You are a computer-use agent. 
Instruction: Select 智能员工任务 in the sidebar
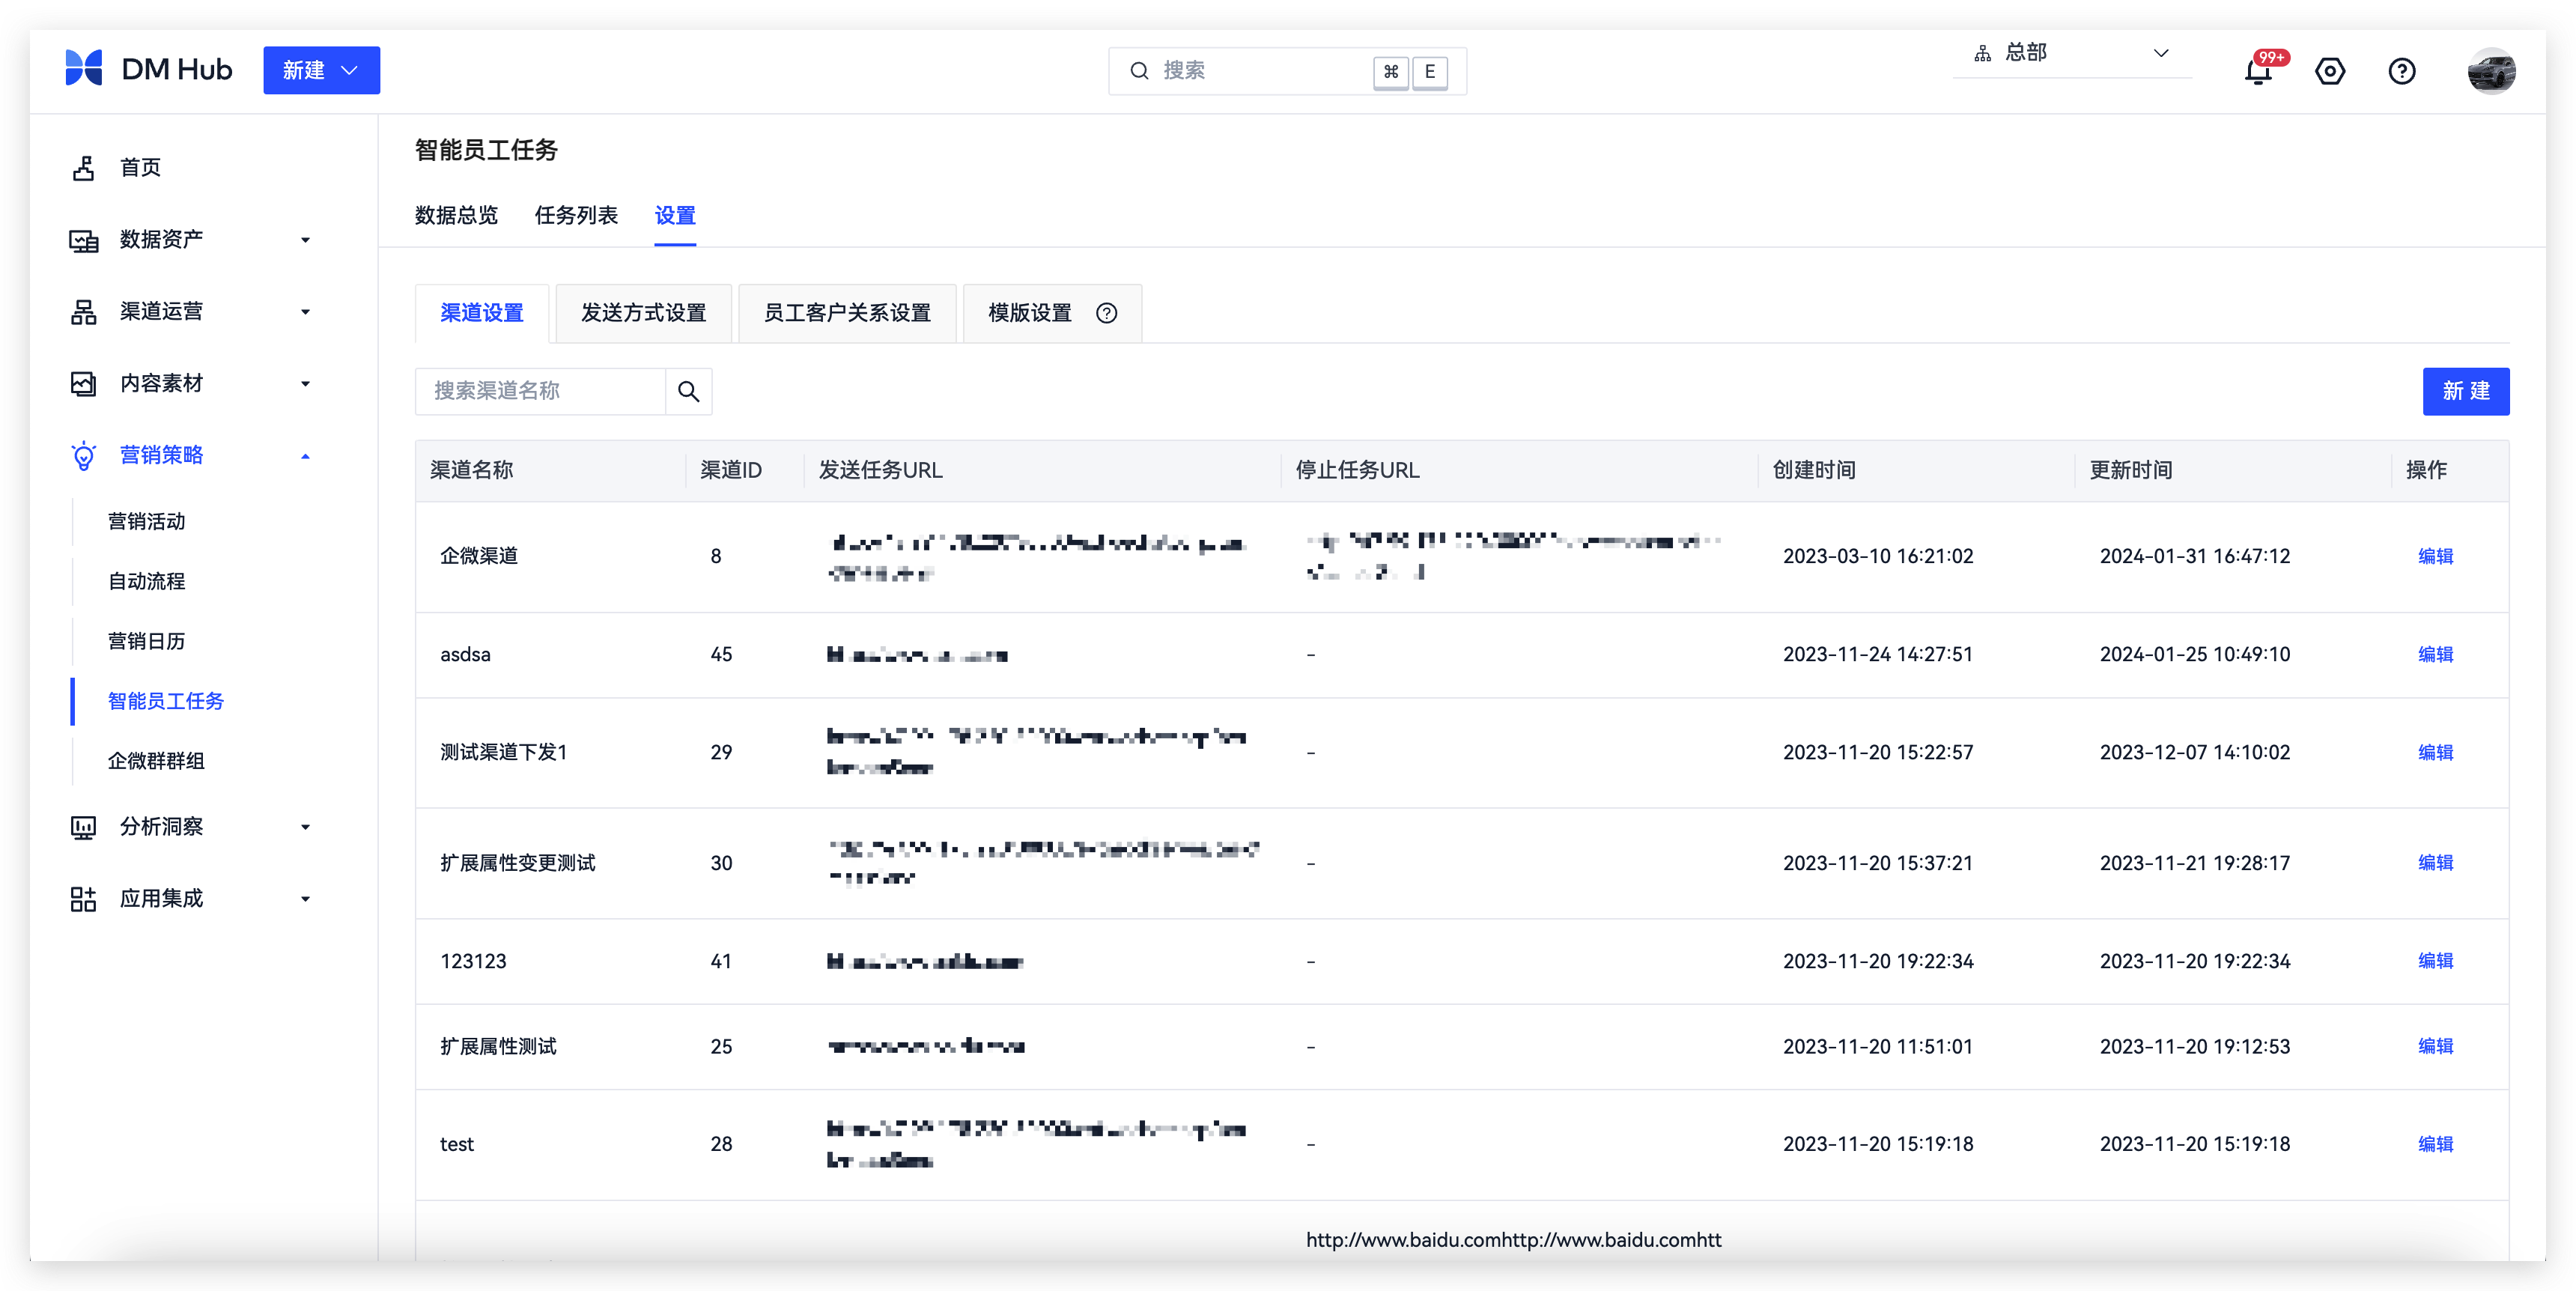[x=166, y=702]
